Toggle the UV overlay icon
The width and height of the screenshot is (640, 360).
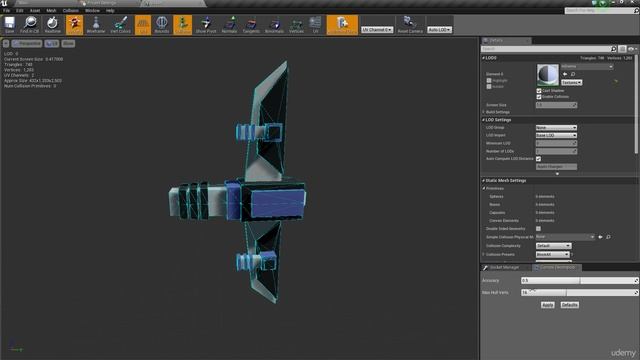(316, 24)
